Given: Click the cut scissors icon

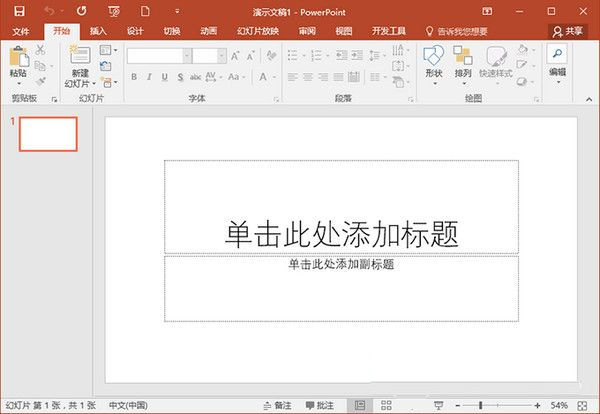Looking at the screenshot, I should point(40,50).
